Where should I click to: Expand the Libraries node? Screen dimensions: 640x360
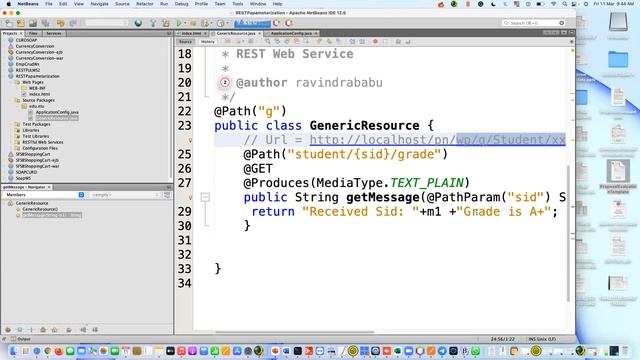coord(12,130)
